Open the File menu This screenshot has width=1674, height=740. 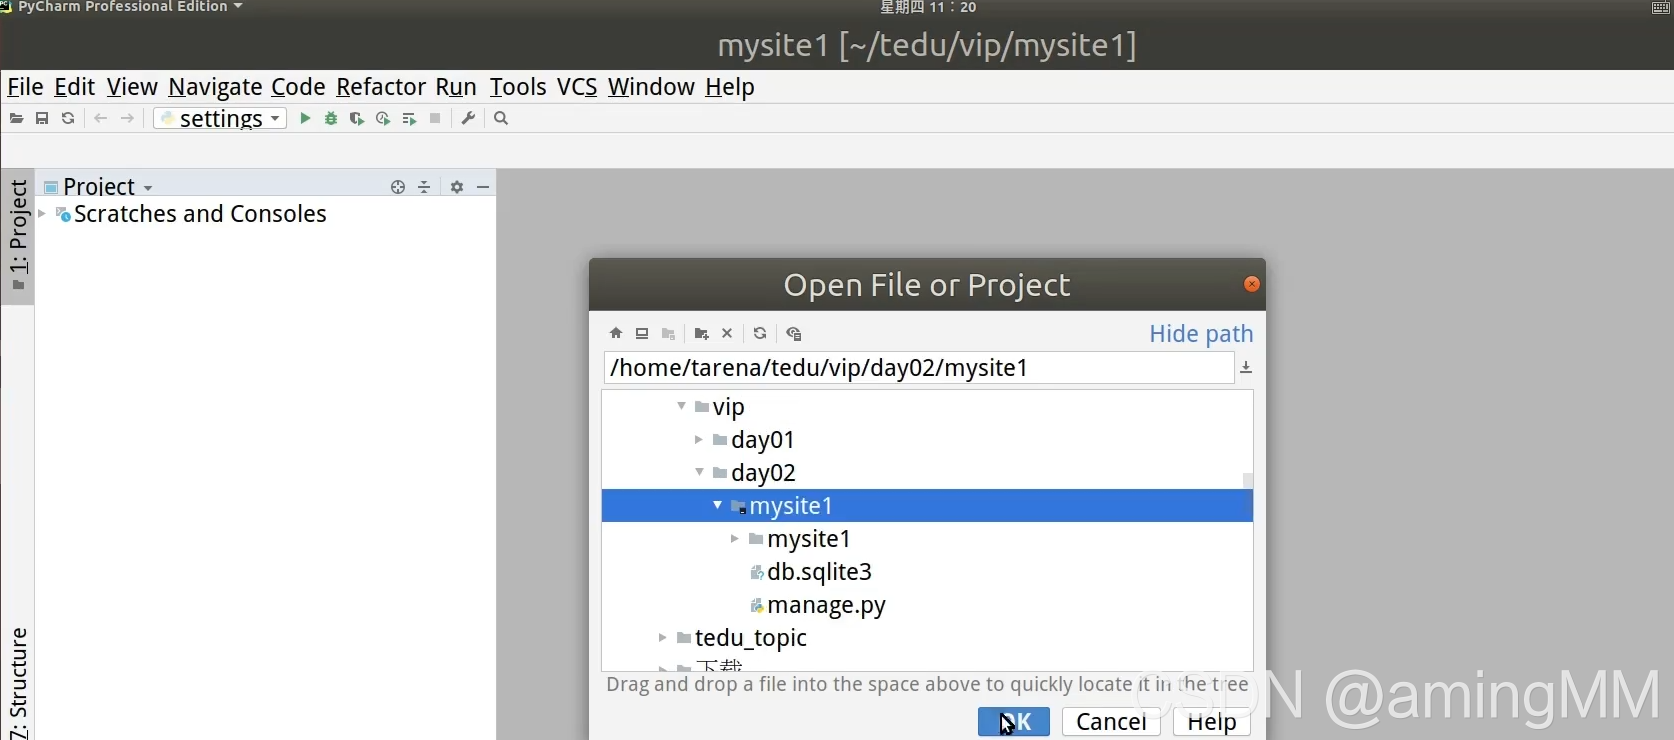click(25, 87)
